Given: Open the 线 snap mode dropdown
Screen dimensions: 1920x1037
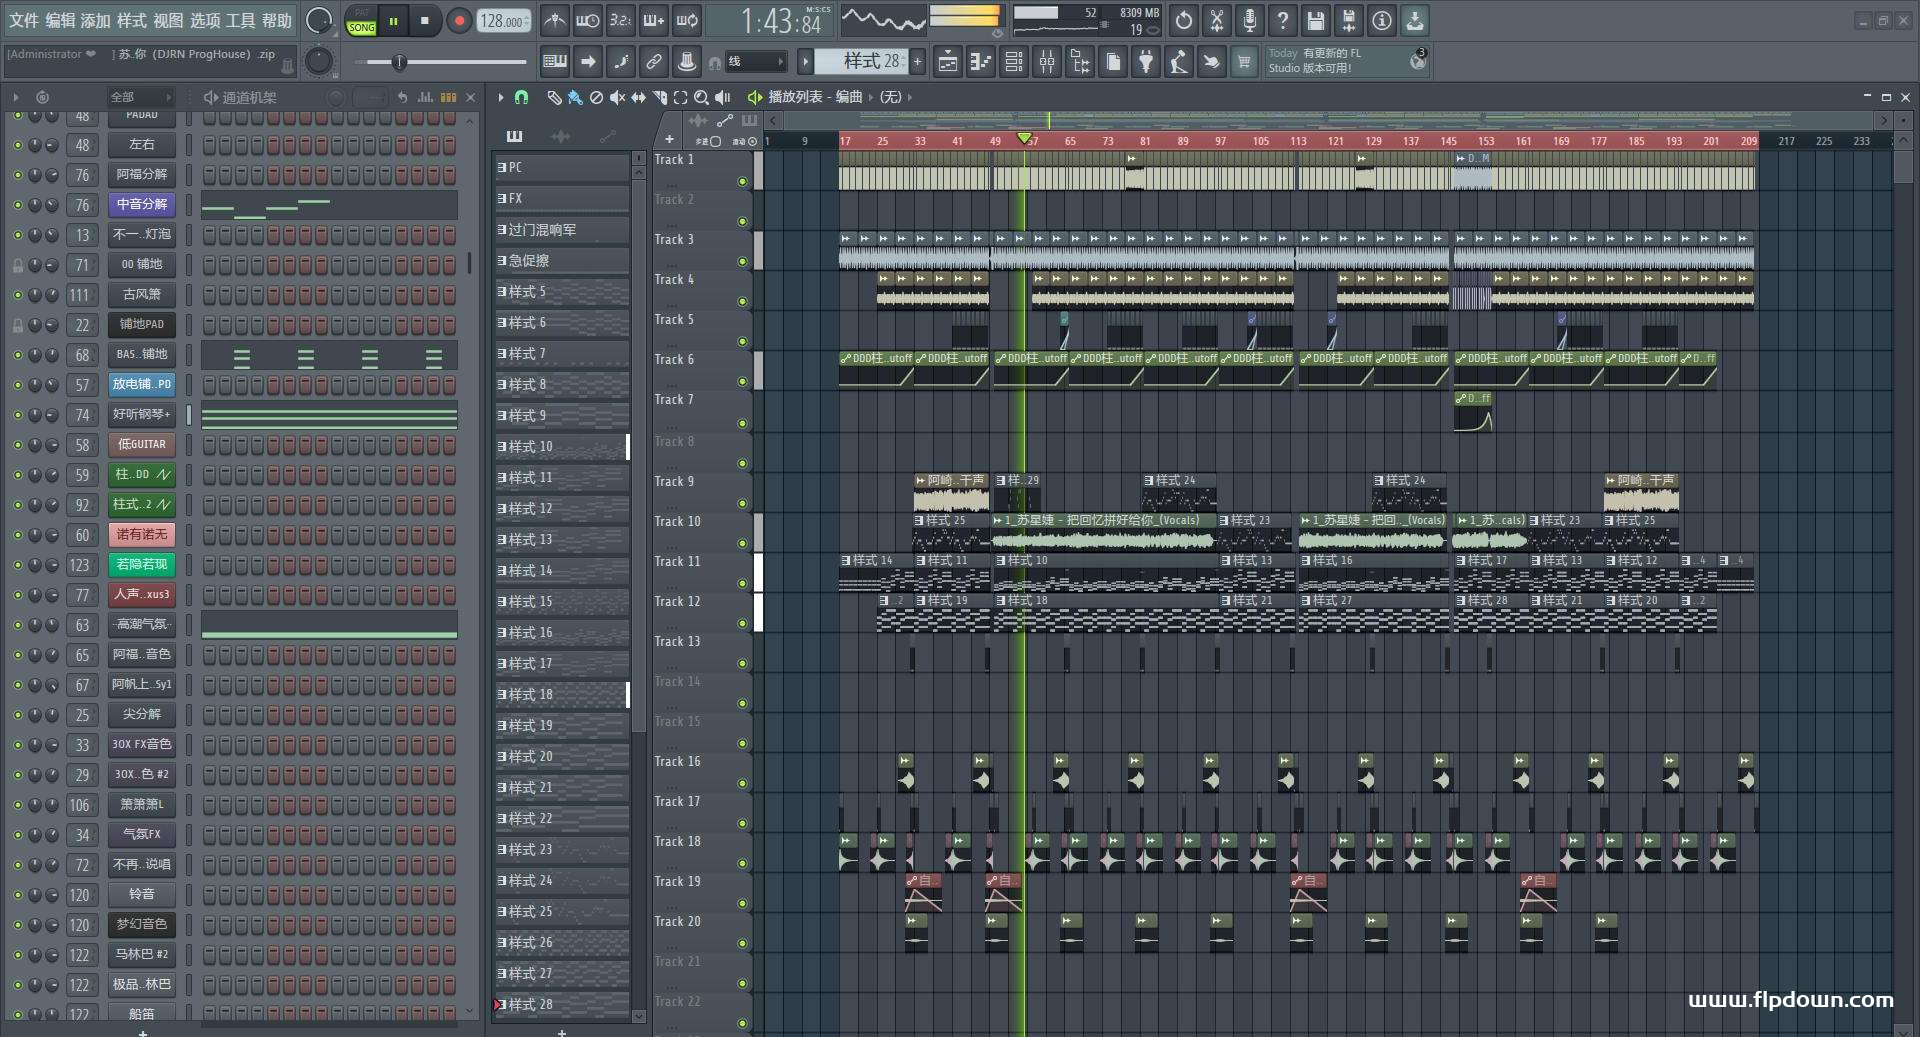Looking at the screenshot, I should (756, 62).
